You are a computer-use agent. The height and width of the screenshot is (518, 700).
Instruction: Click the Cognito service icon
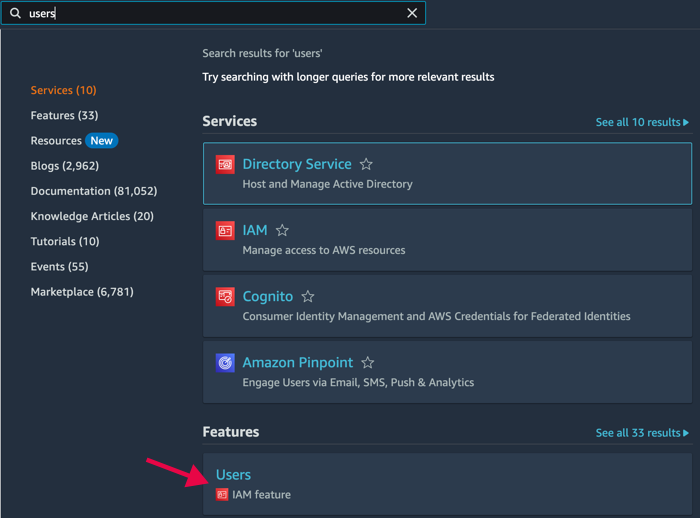click(225, 297)
